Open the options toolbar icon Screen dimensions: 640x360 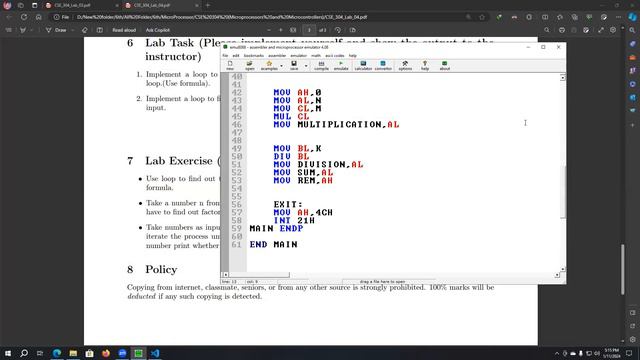point(405,65)
